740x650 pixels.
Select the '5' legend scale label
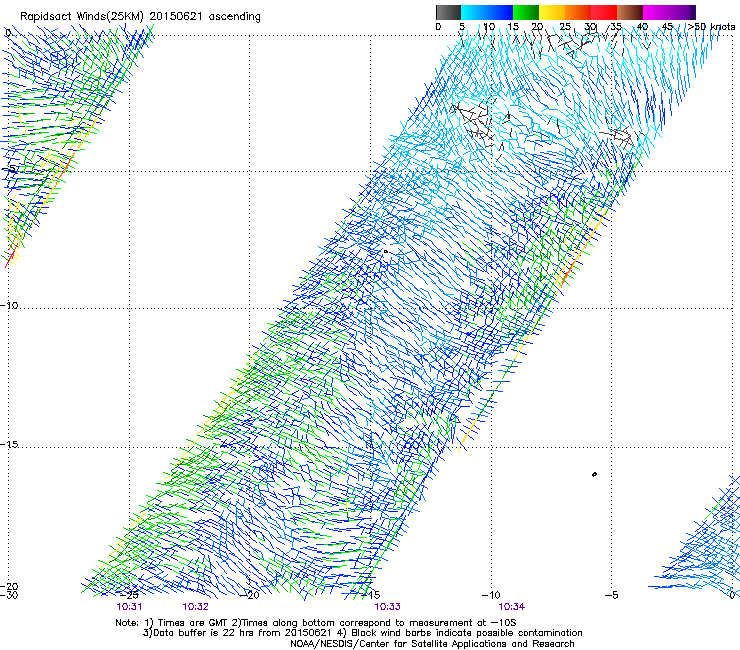[462, 27]
